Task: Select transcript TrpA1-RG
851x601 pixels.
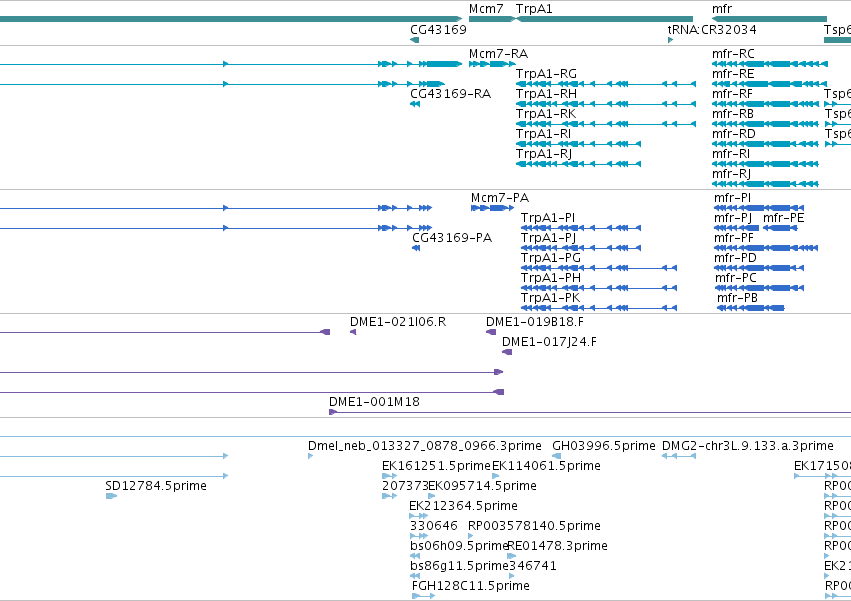Action: click(x=546, y=74)
